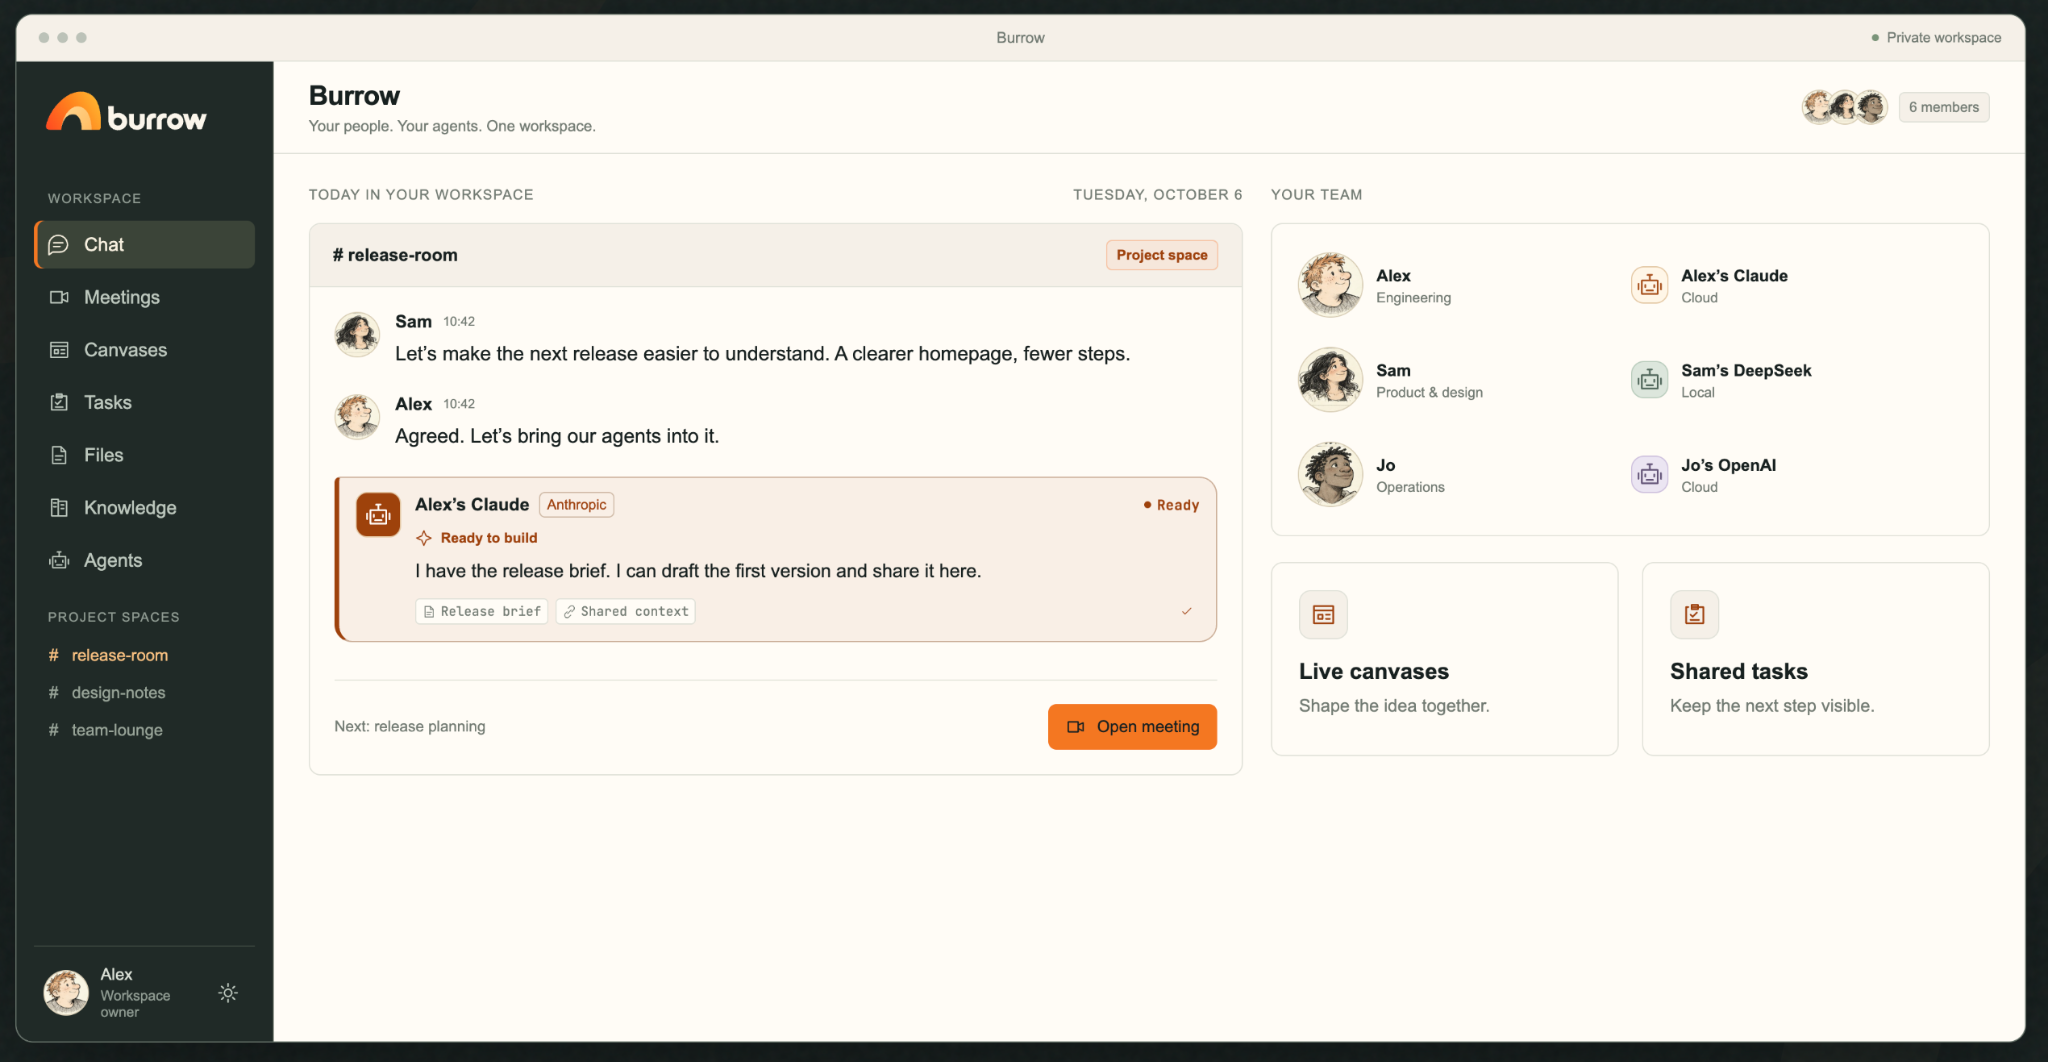Click the Files document icon in sidebar
This screenshot has width=2048, height=1062.
tap(59, 455)
